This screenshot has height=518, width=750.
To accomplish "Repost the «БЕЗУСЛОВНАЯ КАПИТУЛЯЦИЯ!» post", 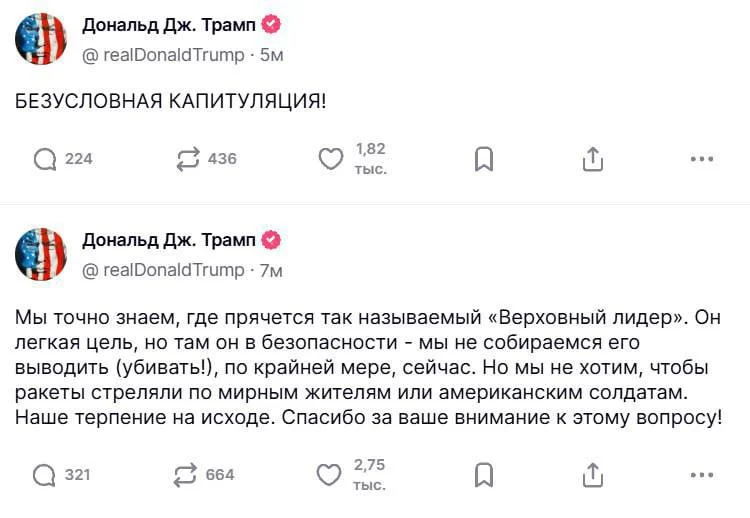I will 188,159.
